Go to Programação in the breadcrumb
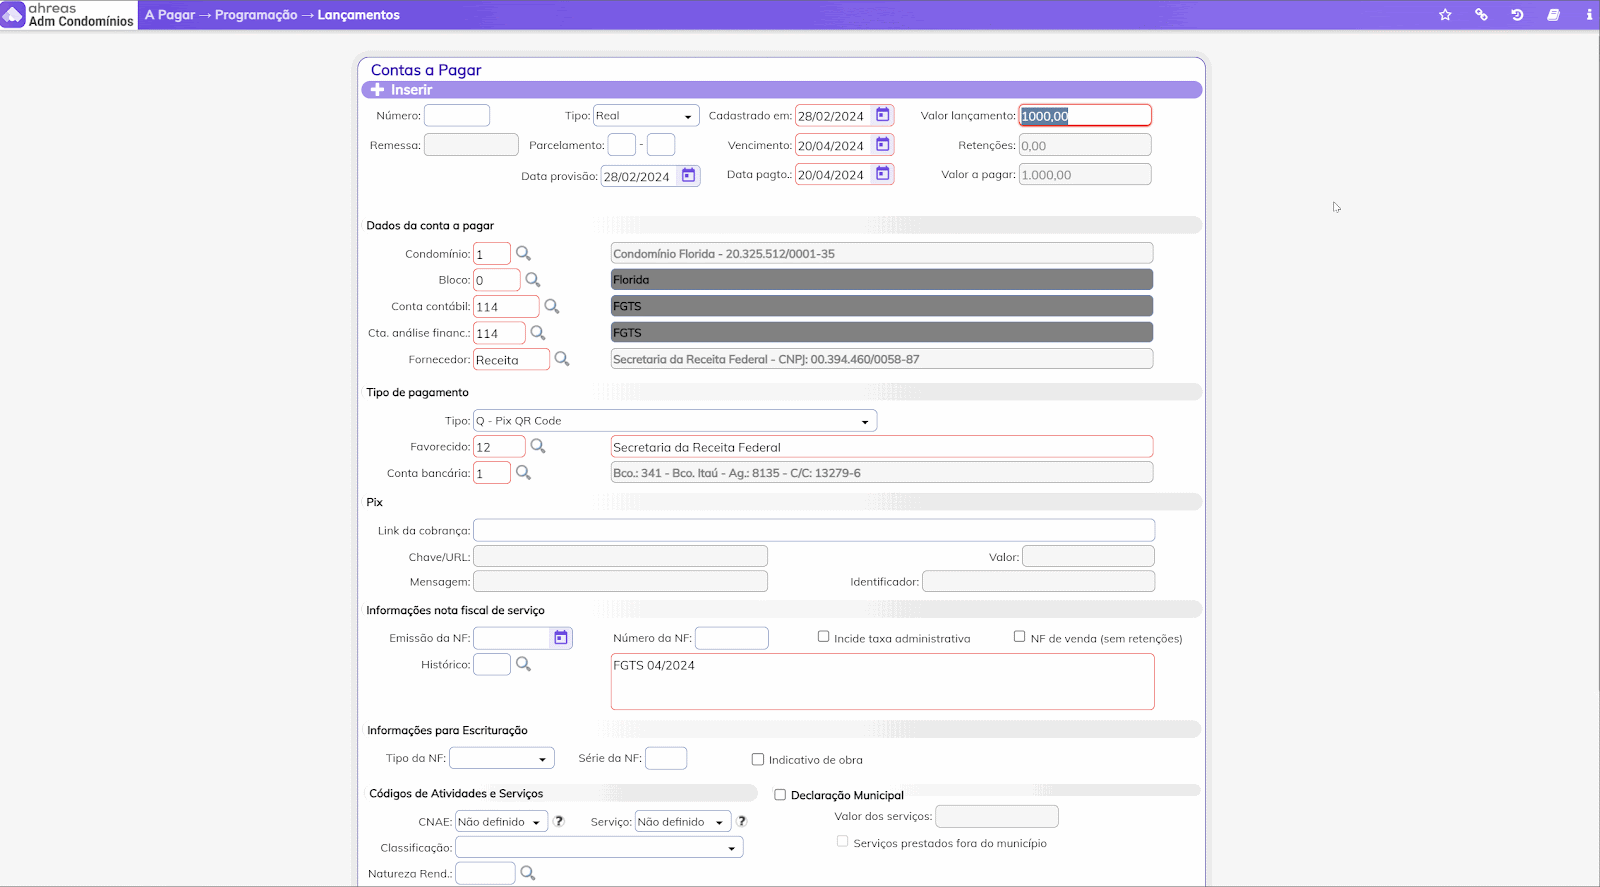Viewport: 1600px width, 887px height. pos(256,15)
